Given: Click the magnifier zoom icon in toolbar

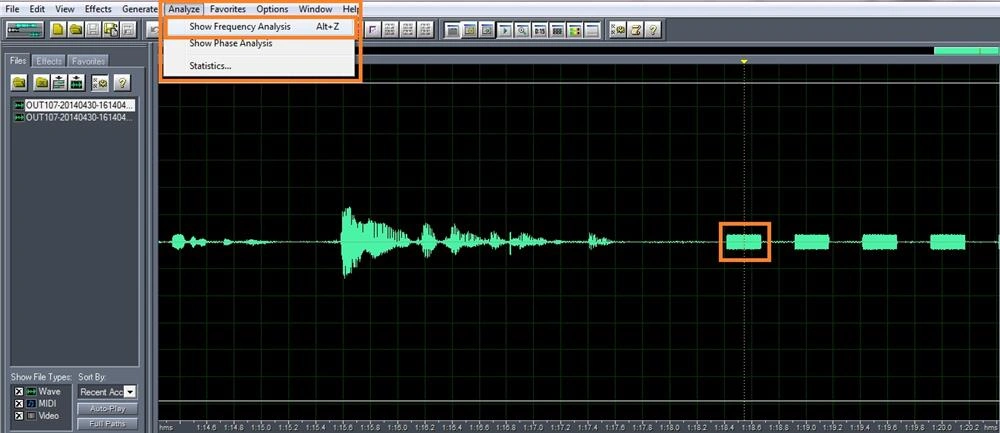Looking at the screenshot, I should (522, 29).
